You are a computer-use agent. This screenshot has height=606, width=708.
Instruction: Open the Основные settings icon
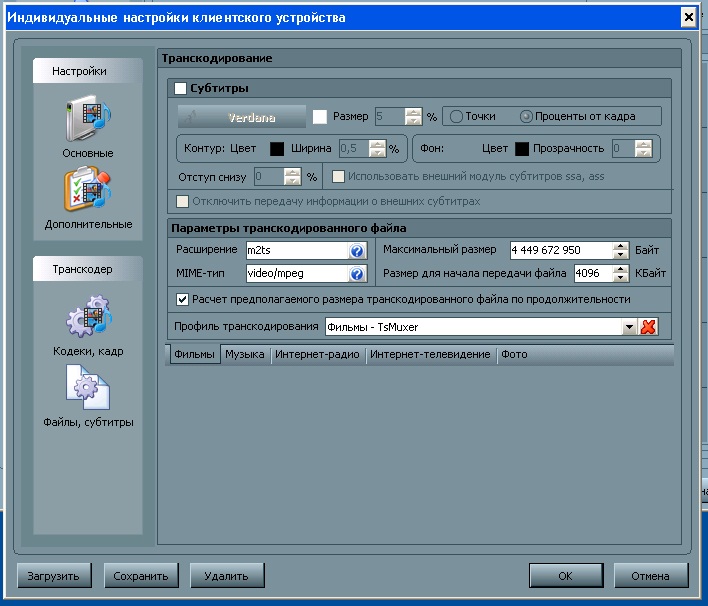coord(88,120)
